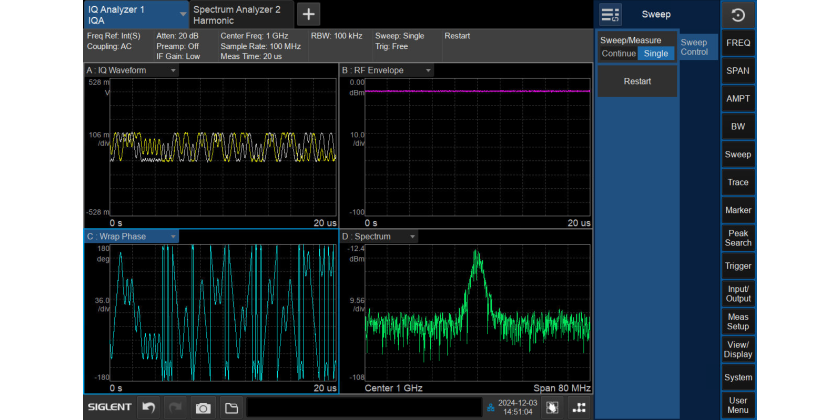Open the file folder icon

click(x=231, y=407)
